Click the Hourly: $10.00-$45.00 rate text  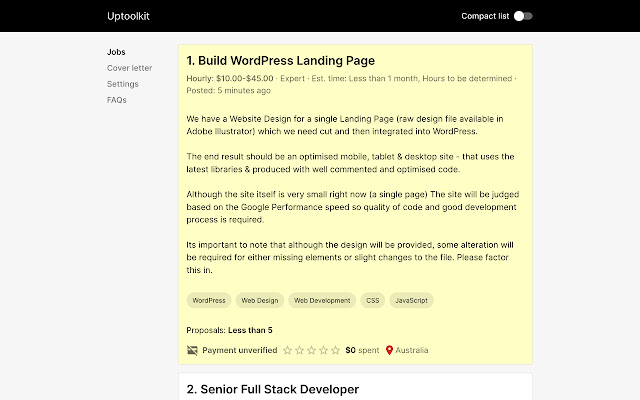click(x=230, y=78)
